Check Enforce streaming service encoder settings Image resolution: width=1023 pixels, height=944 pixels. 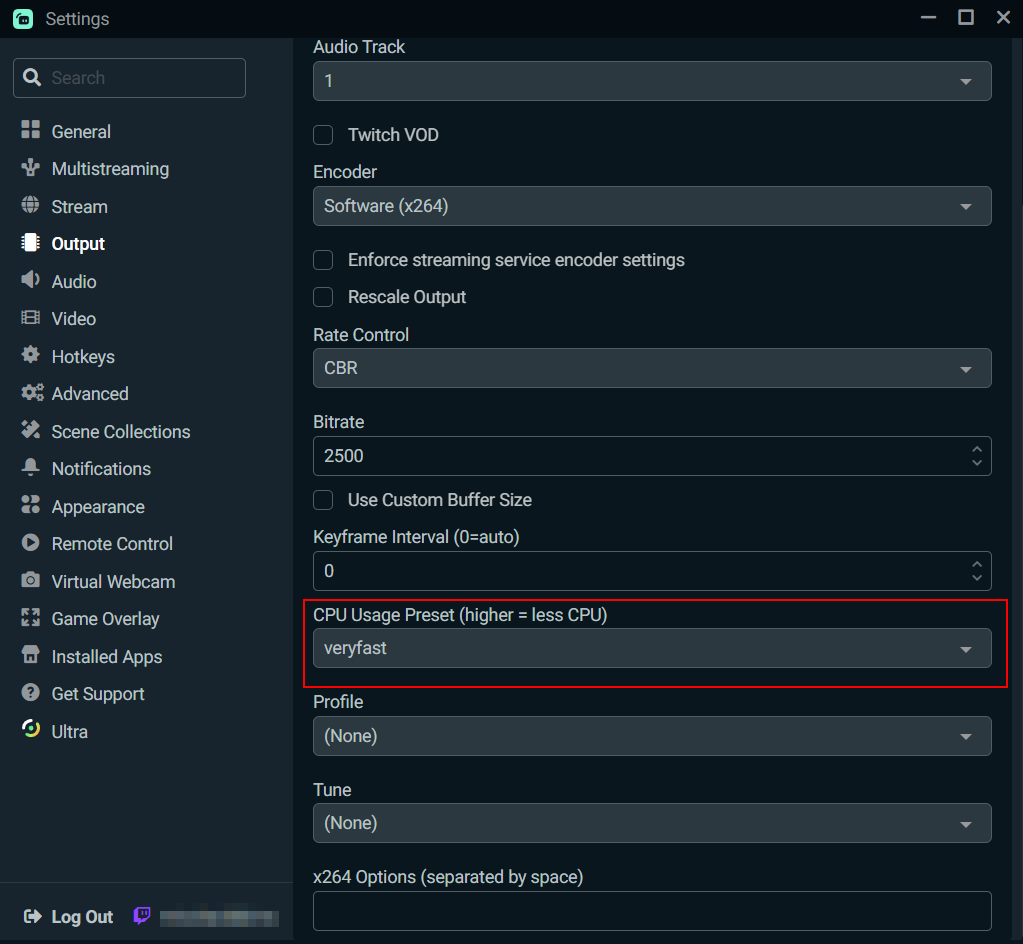point(323,260)
